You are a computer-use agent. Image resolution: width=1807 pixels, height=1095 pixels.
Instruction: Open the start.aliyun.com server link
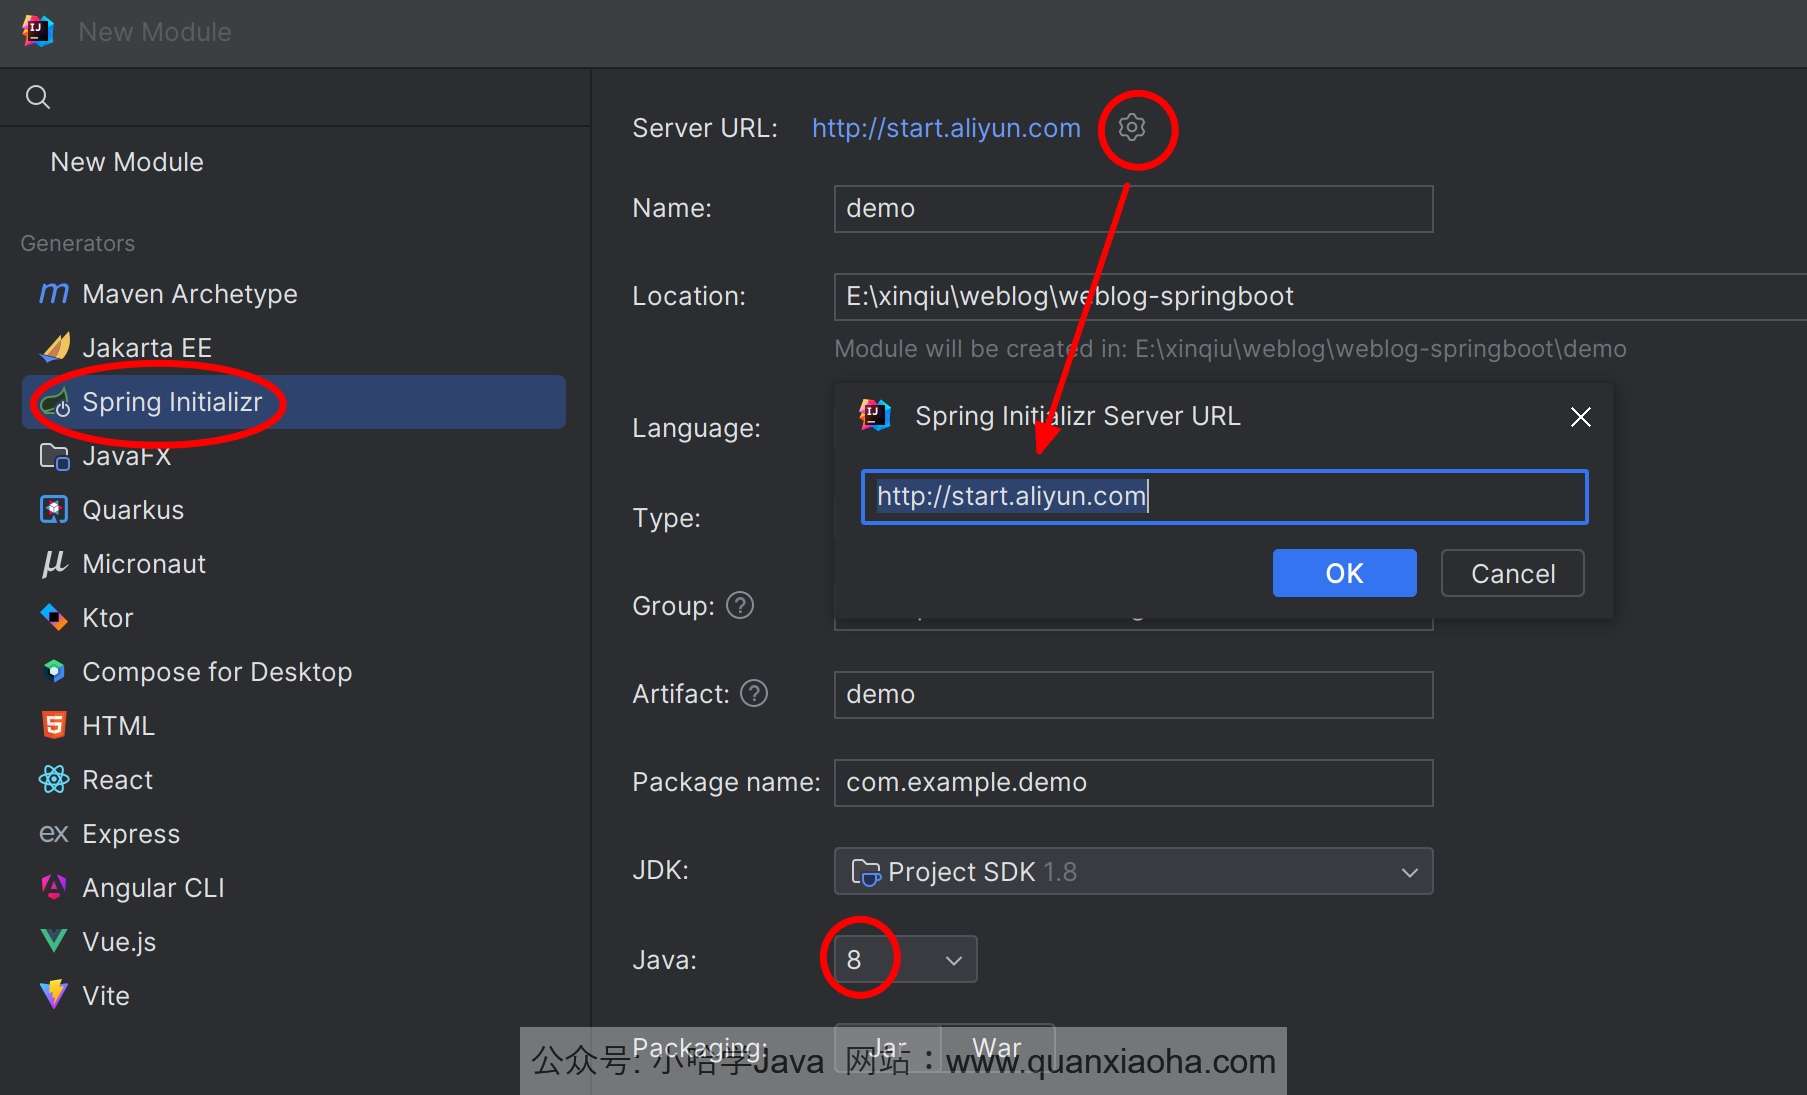pyautogui.click(x=946, y=128)
